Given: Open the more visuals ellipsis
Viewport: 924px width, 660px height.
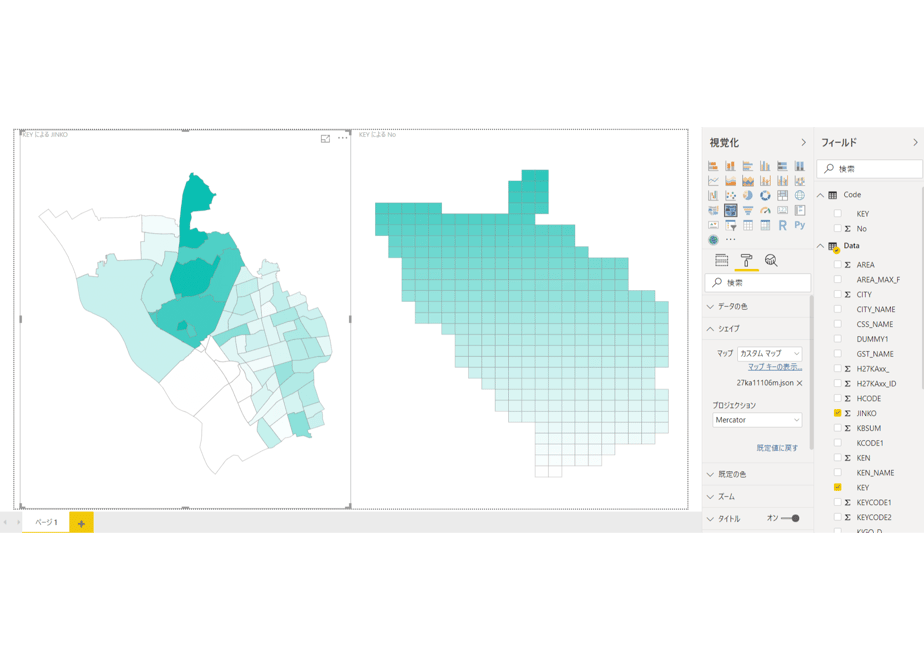Looking at the screenshot, I should (x=731, y=239).
